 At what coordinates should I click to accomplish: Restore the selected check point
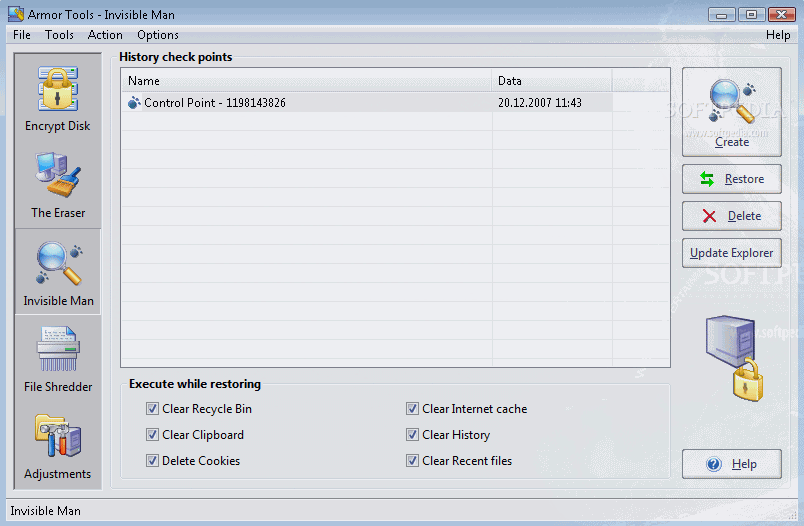(x=732, y=179)
